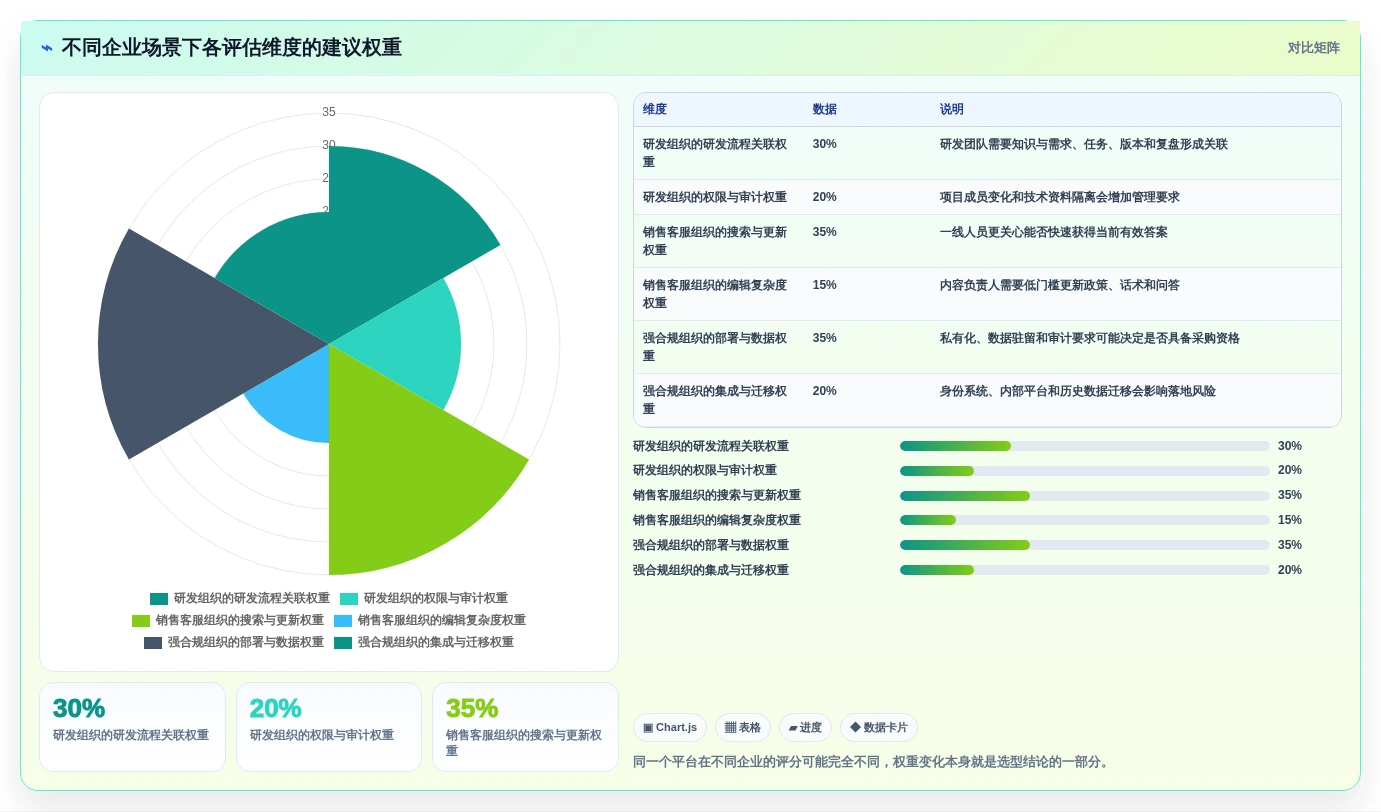
Task: Click progress bar for 强合规组织的部署与数据权重
Action: pos(1085,545)
